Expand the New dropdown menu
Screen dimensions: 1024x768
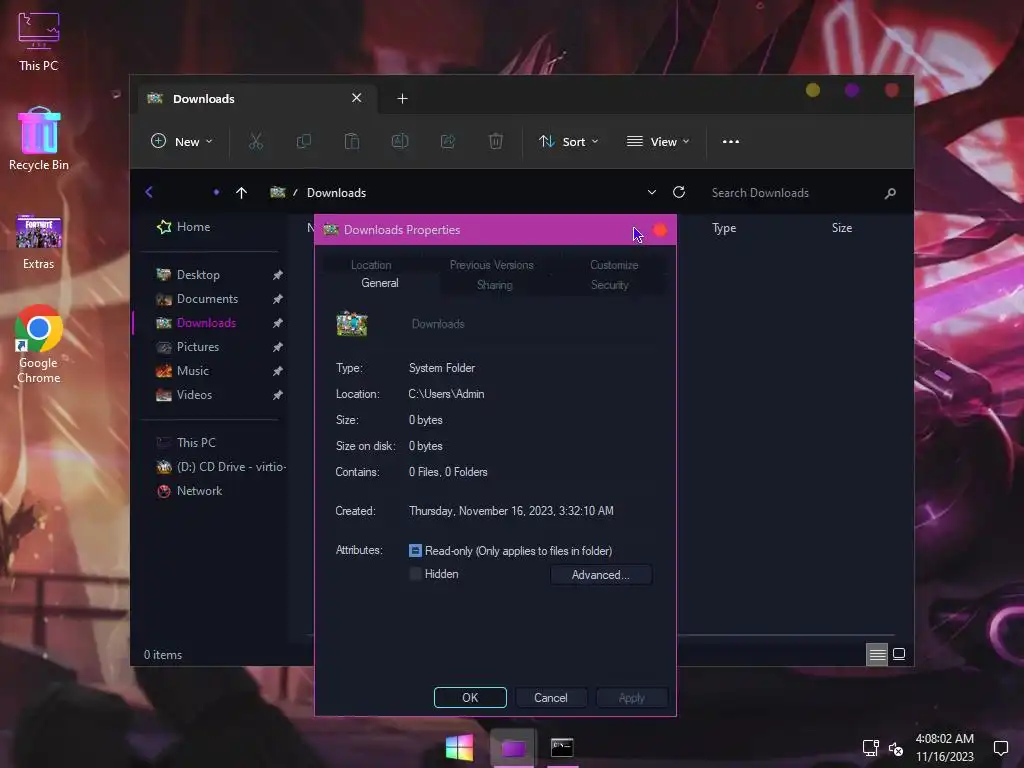pos(182,141)
